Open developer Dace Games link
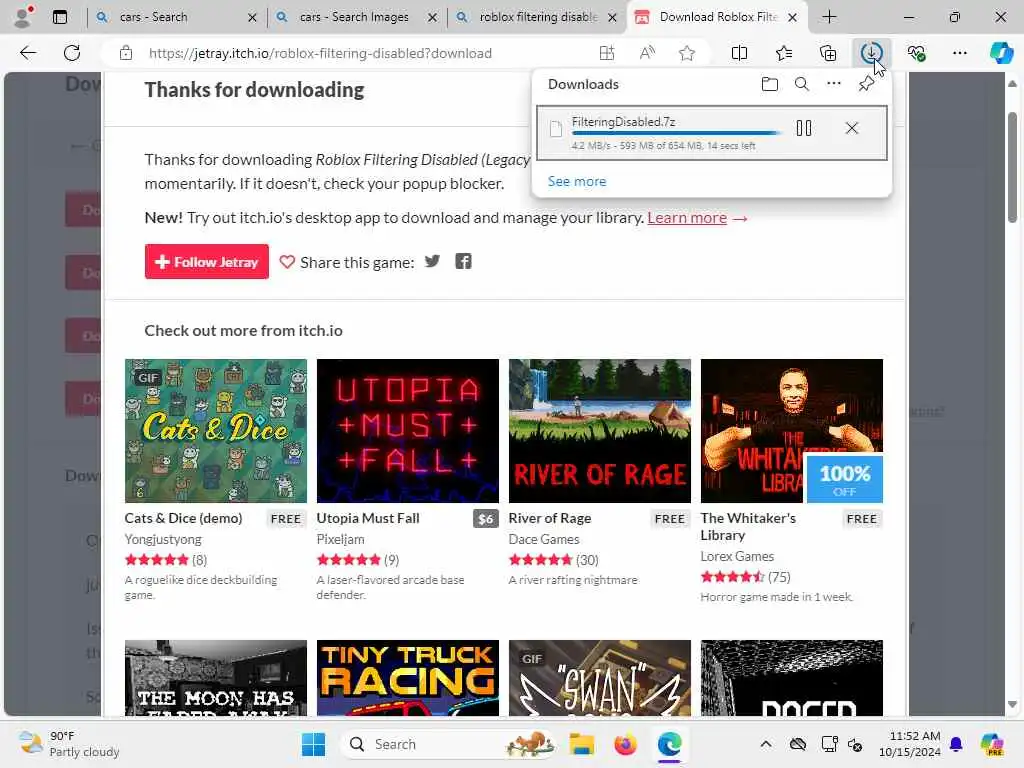 pos(544,539)
